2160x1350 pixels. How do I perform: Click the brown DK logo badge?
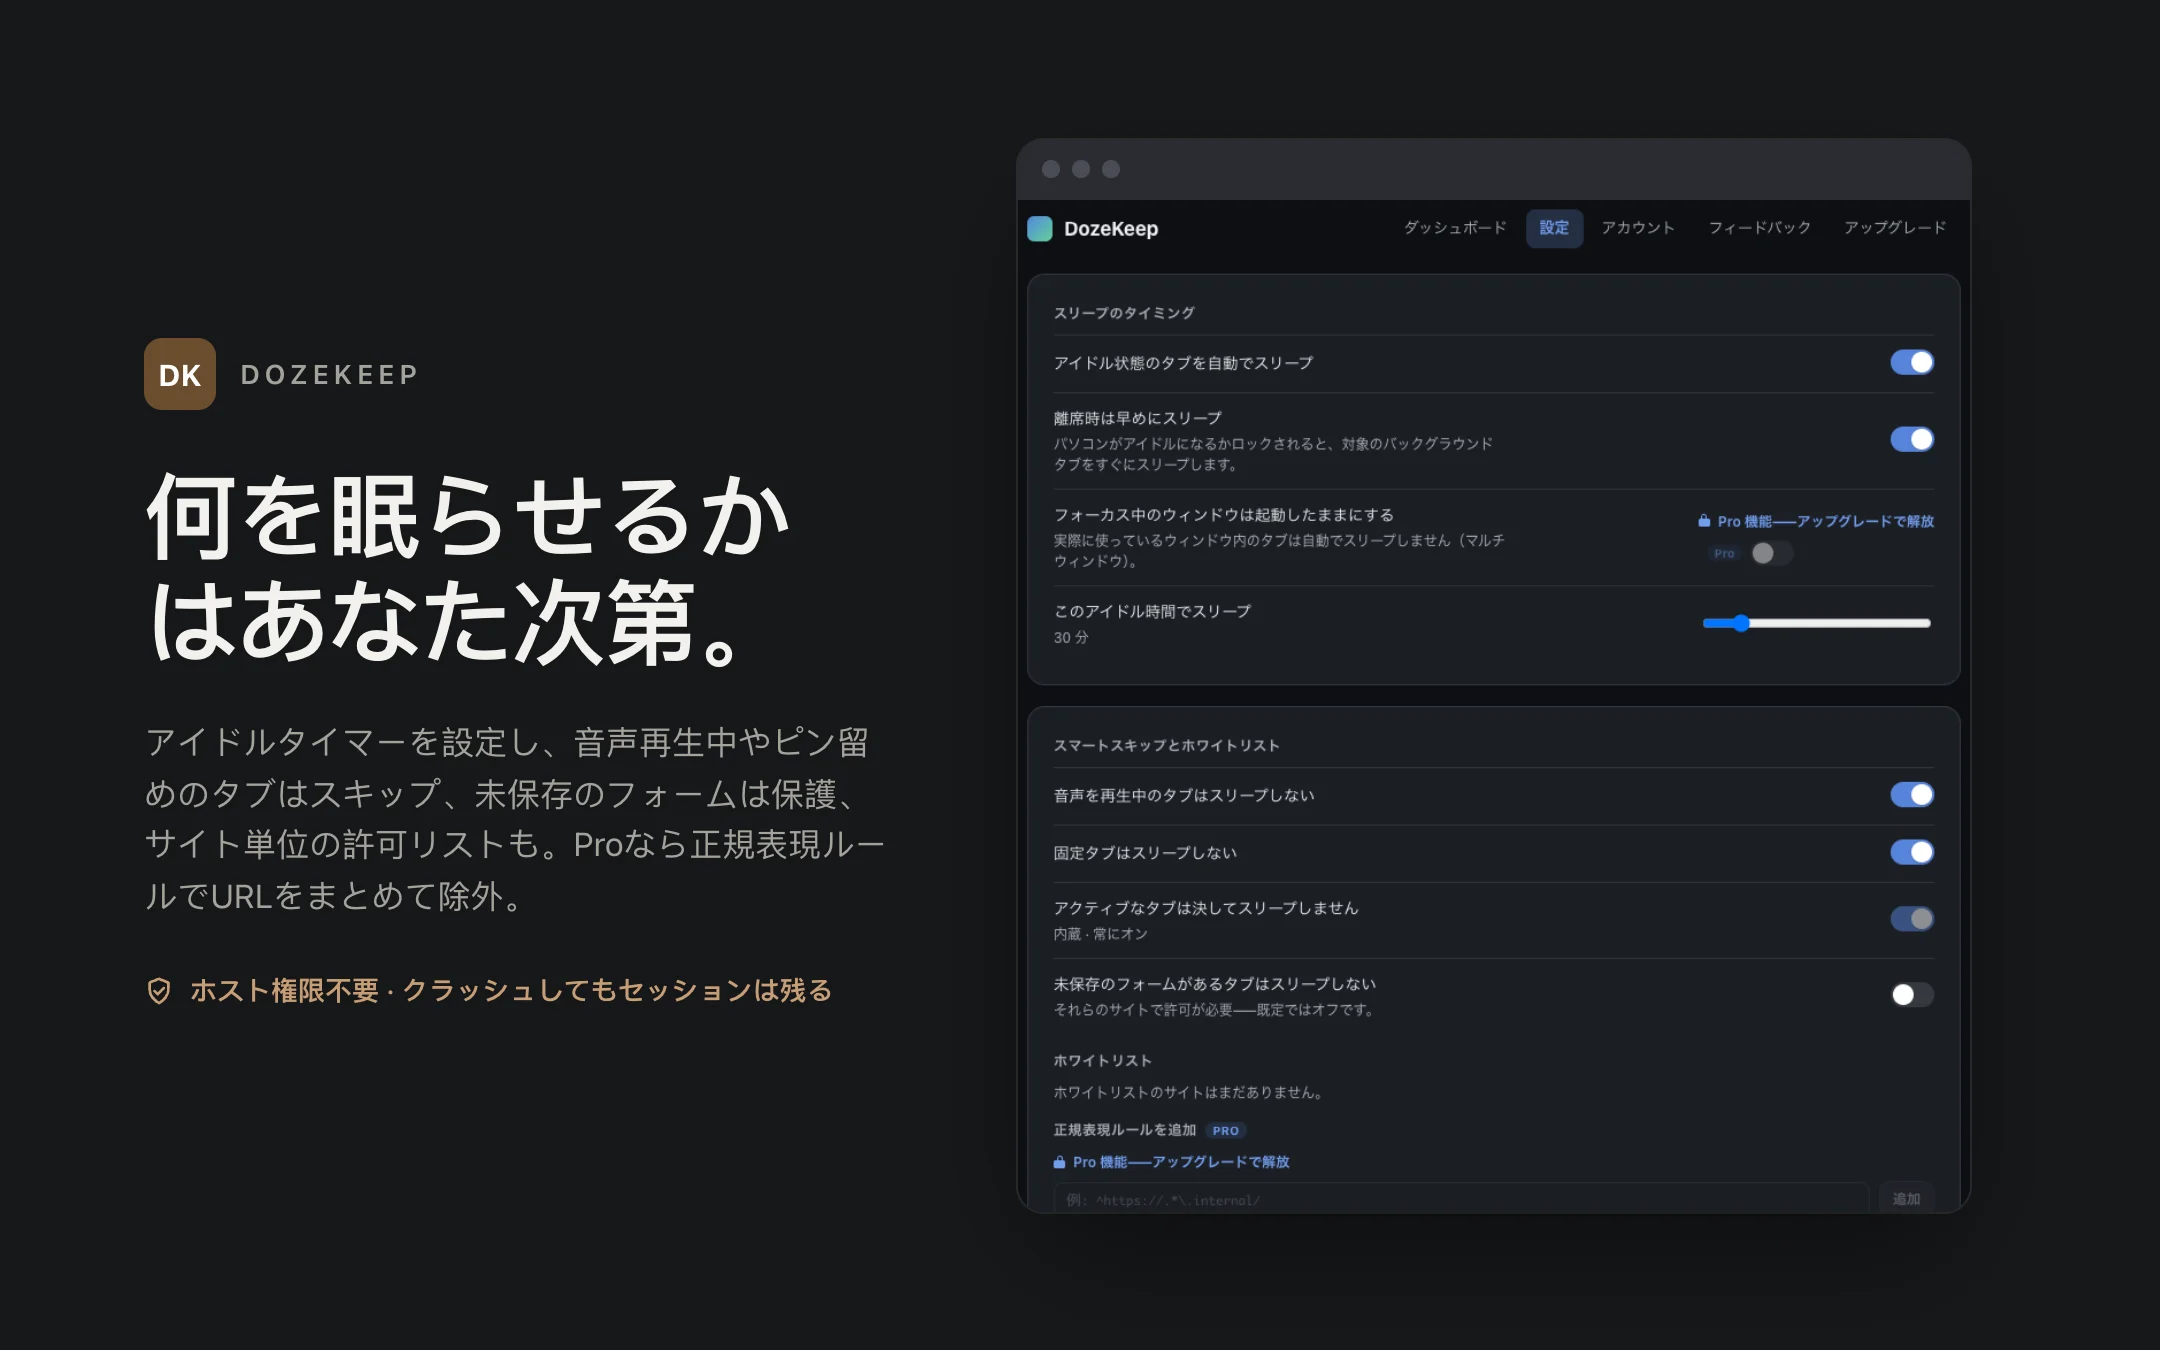(x=180, y=374)
